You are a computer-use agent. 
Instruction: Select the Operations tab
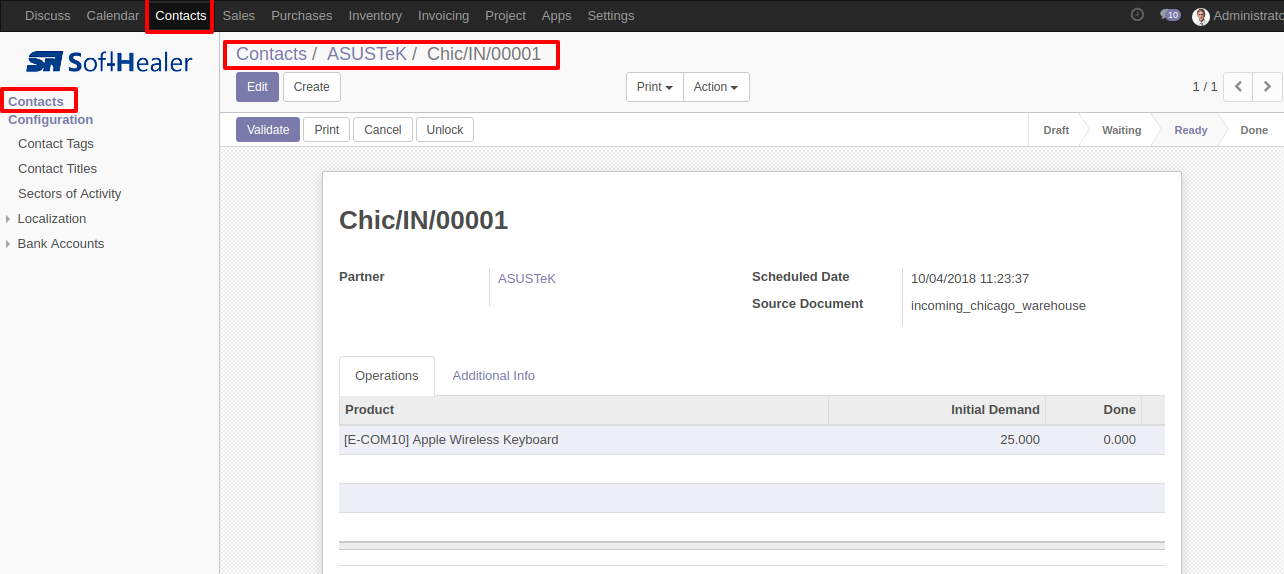[387, 376]
